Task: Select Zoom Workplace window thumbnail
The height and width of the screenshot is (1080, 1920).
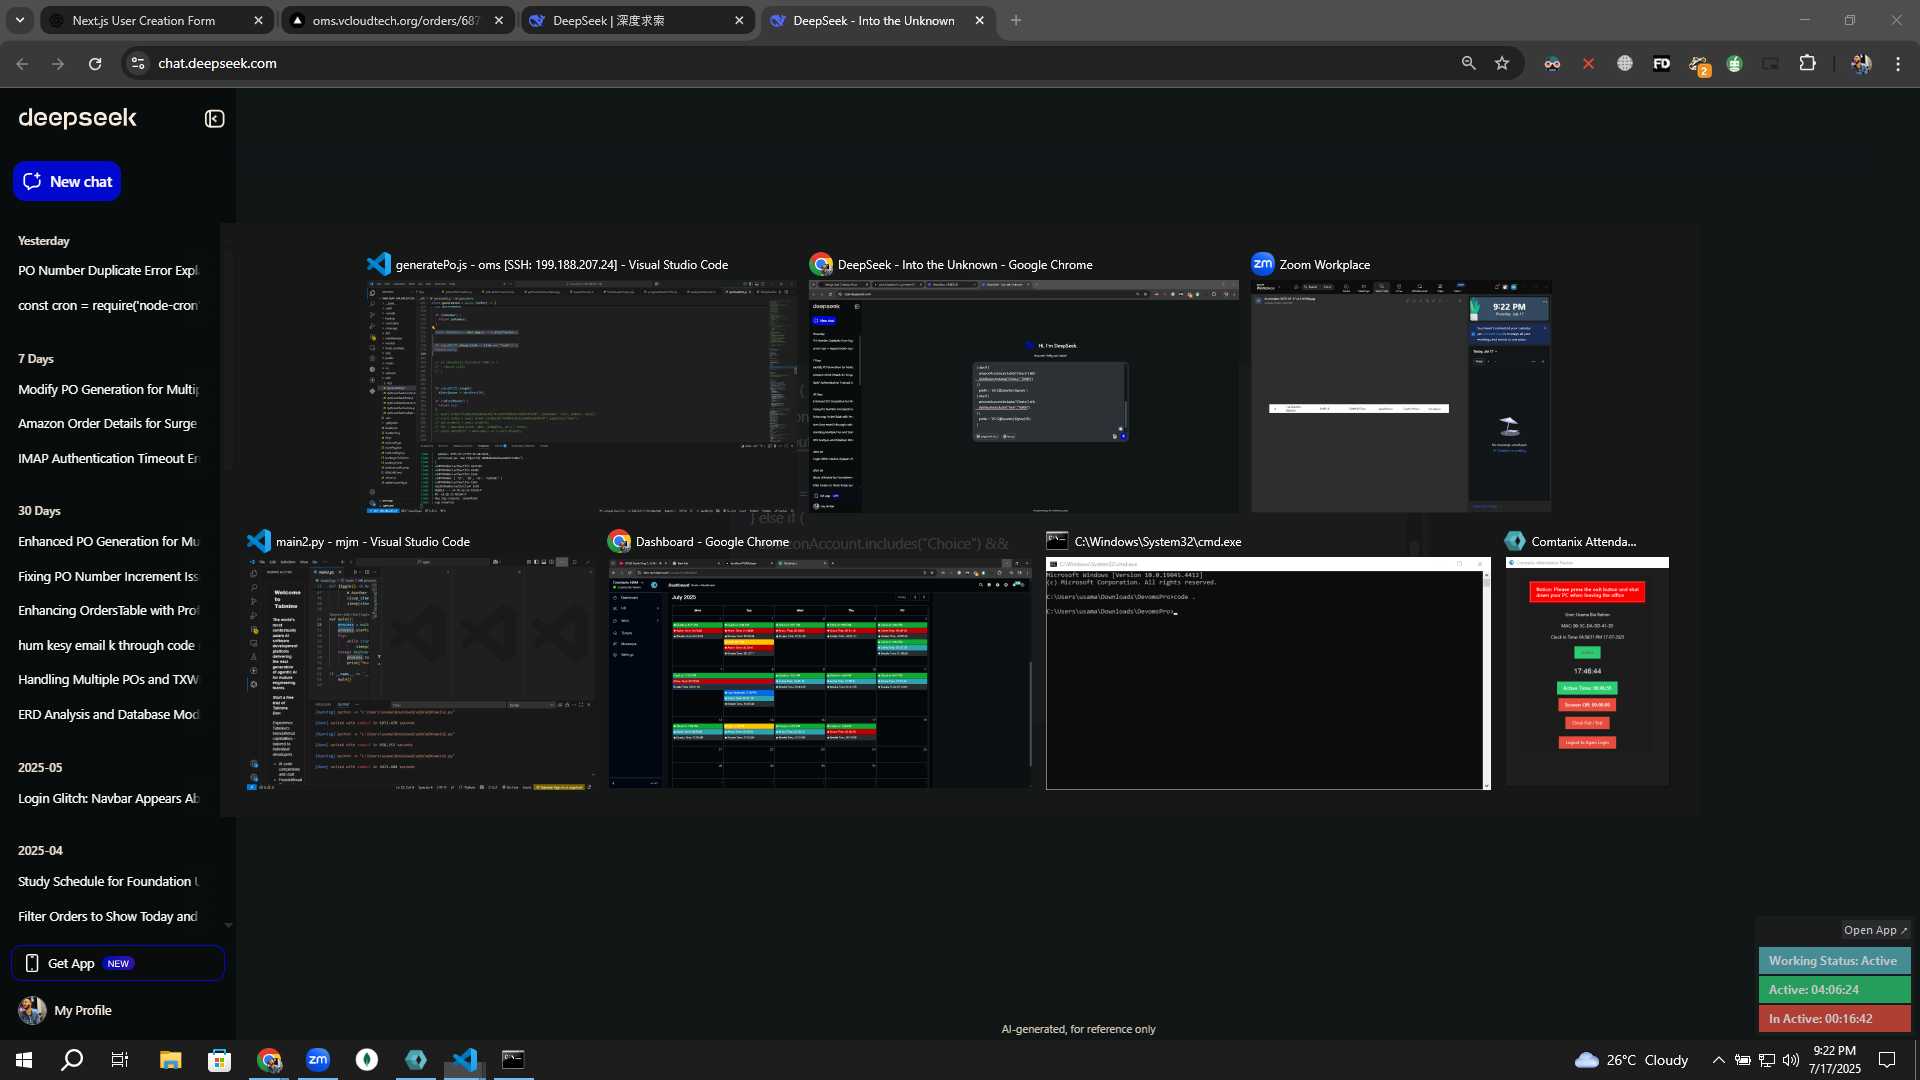Action: click(1401, 396)
